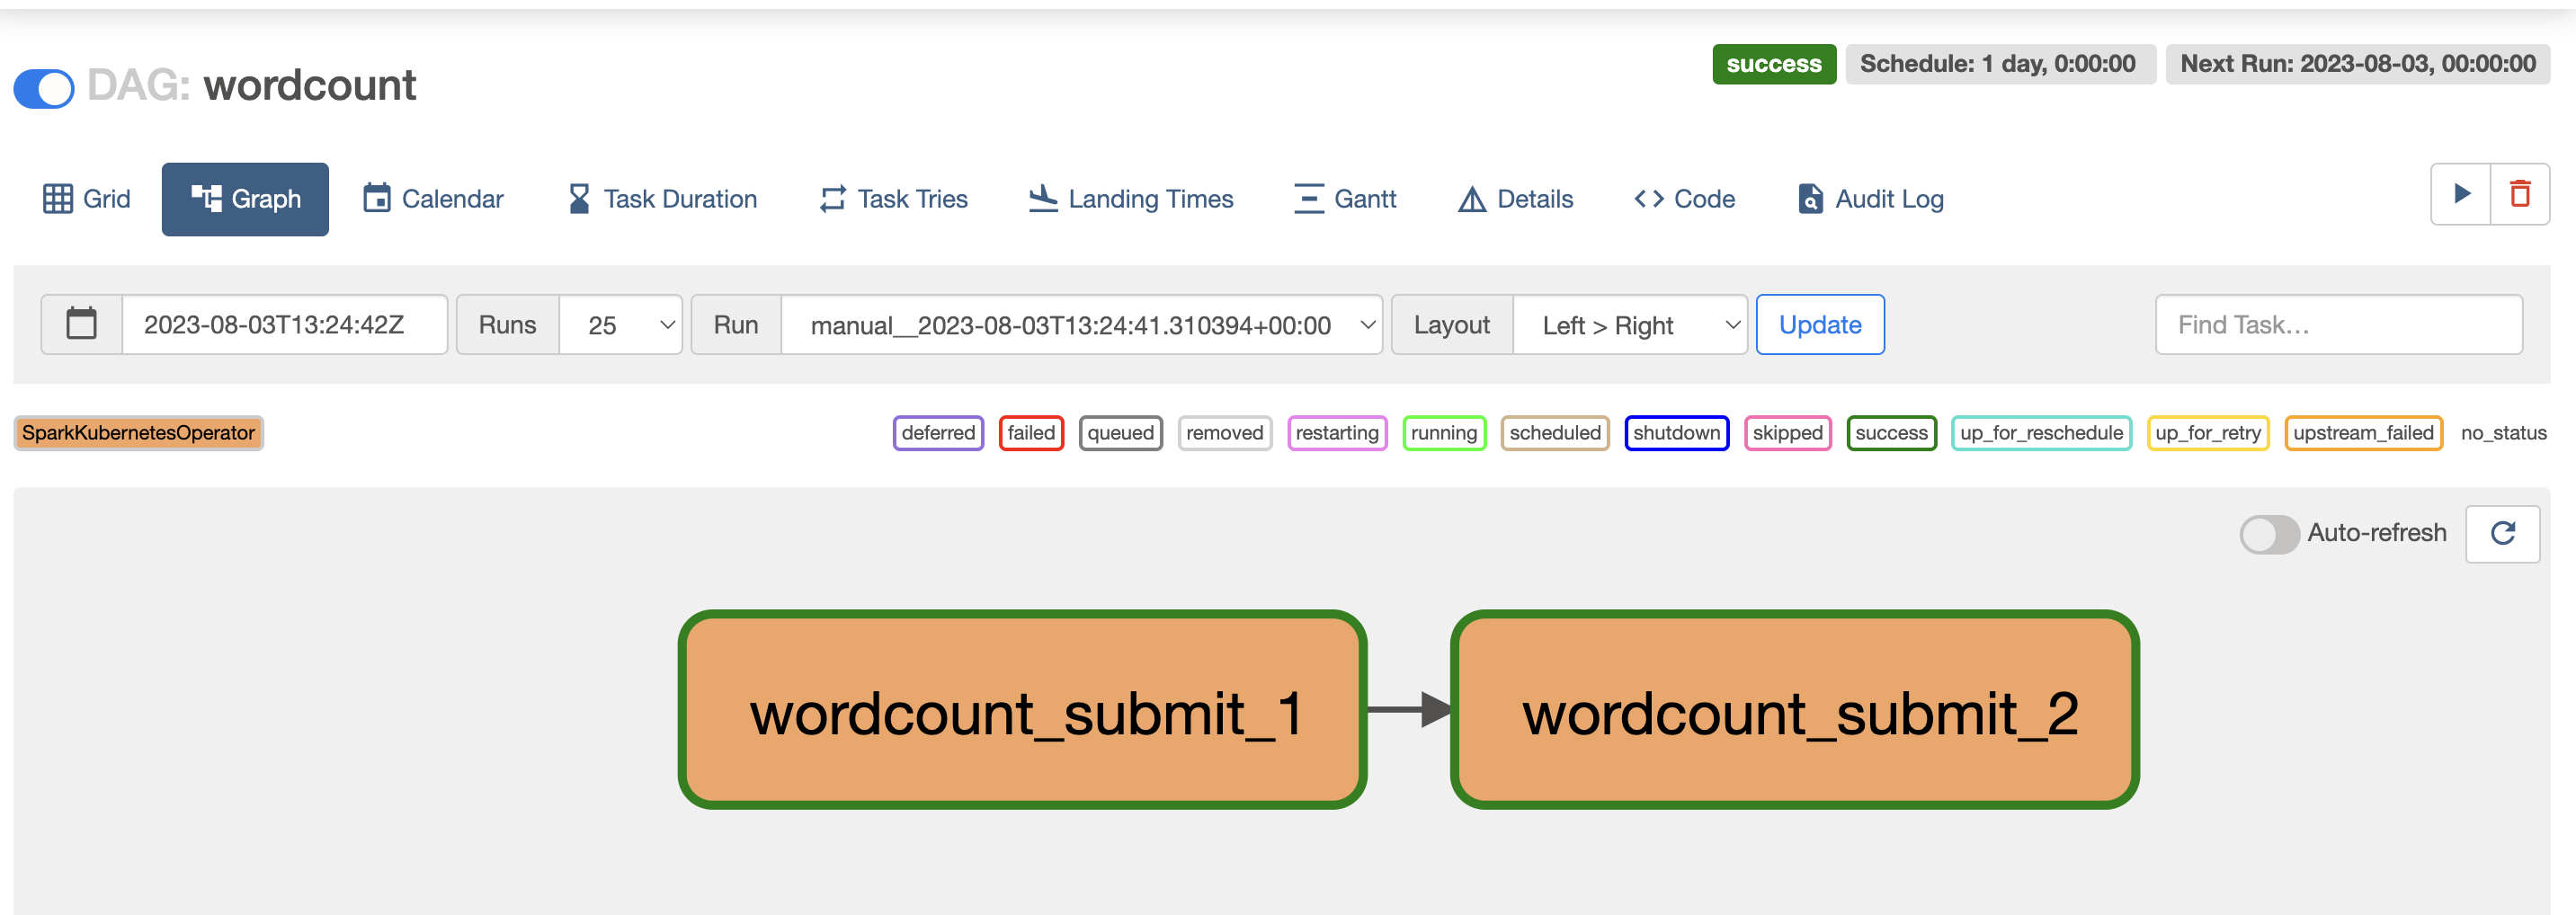Click the graph refresh icon

(2502, 534)
